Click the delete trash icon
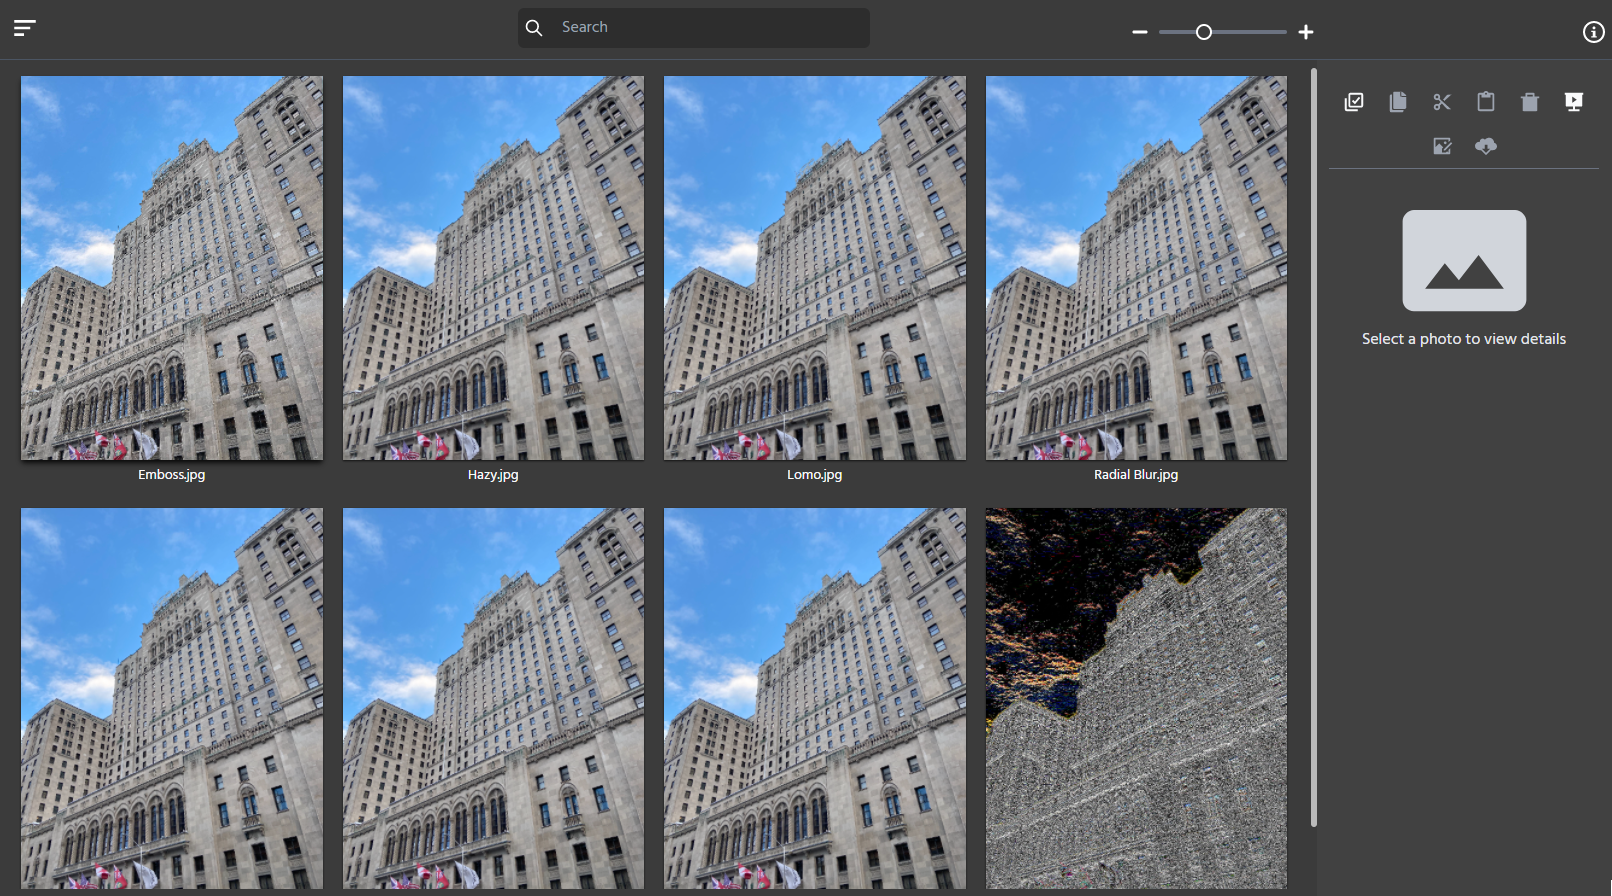 click(1530, 102)
